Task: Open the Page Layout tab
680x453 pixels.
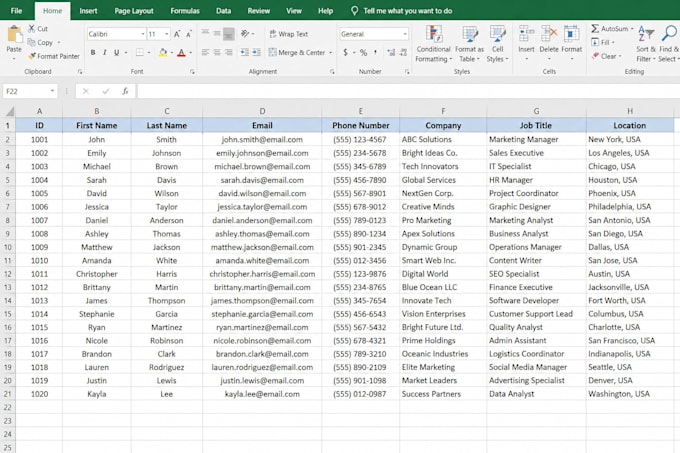Action: pos(134,11)
